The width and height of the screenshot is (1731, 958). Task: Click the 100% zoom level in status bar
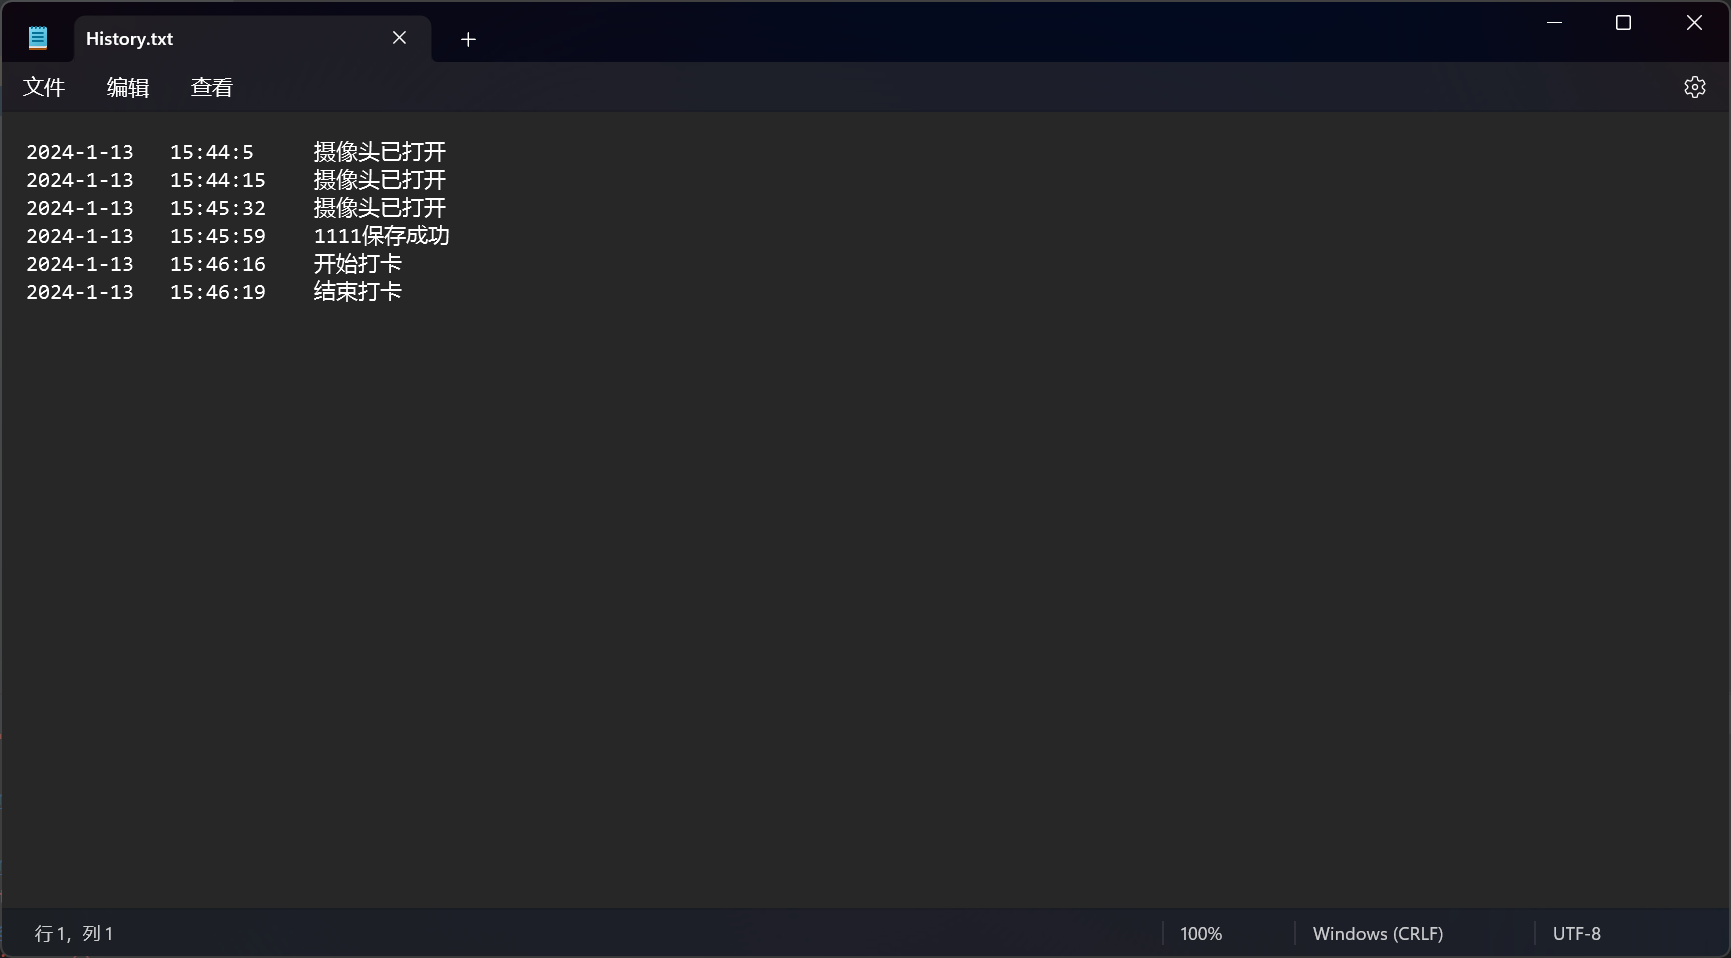tap(1201, 933)
